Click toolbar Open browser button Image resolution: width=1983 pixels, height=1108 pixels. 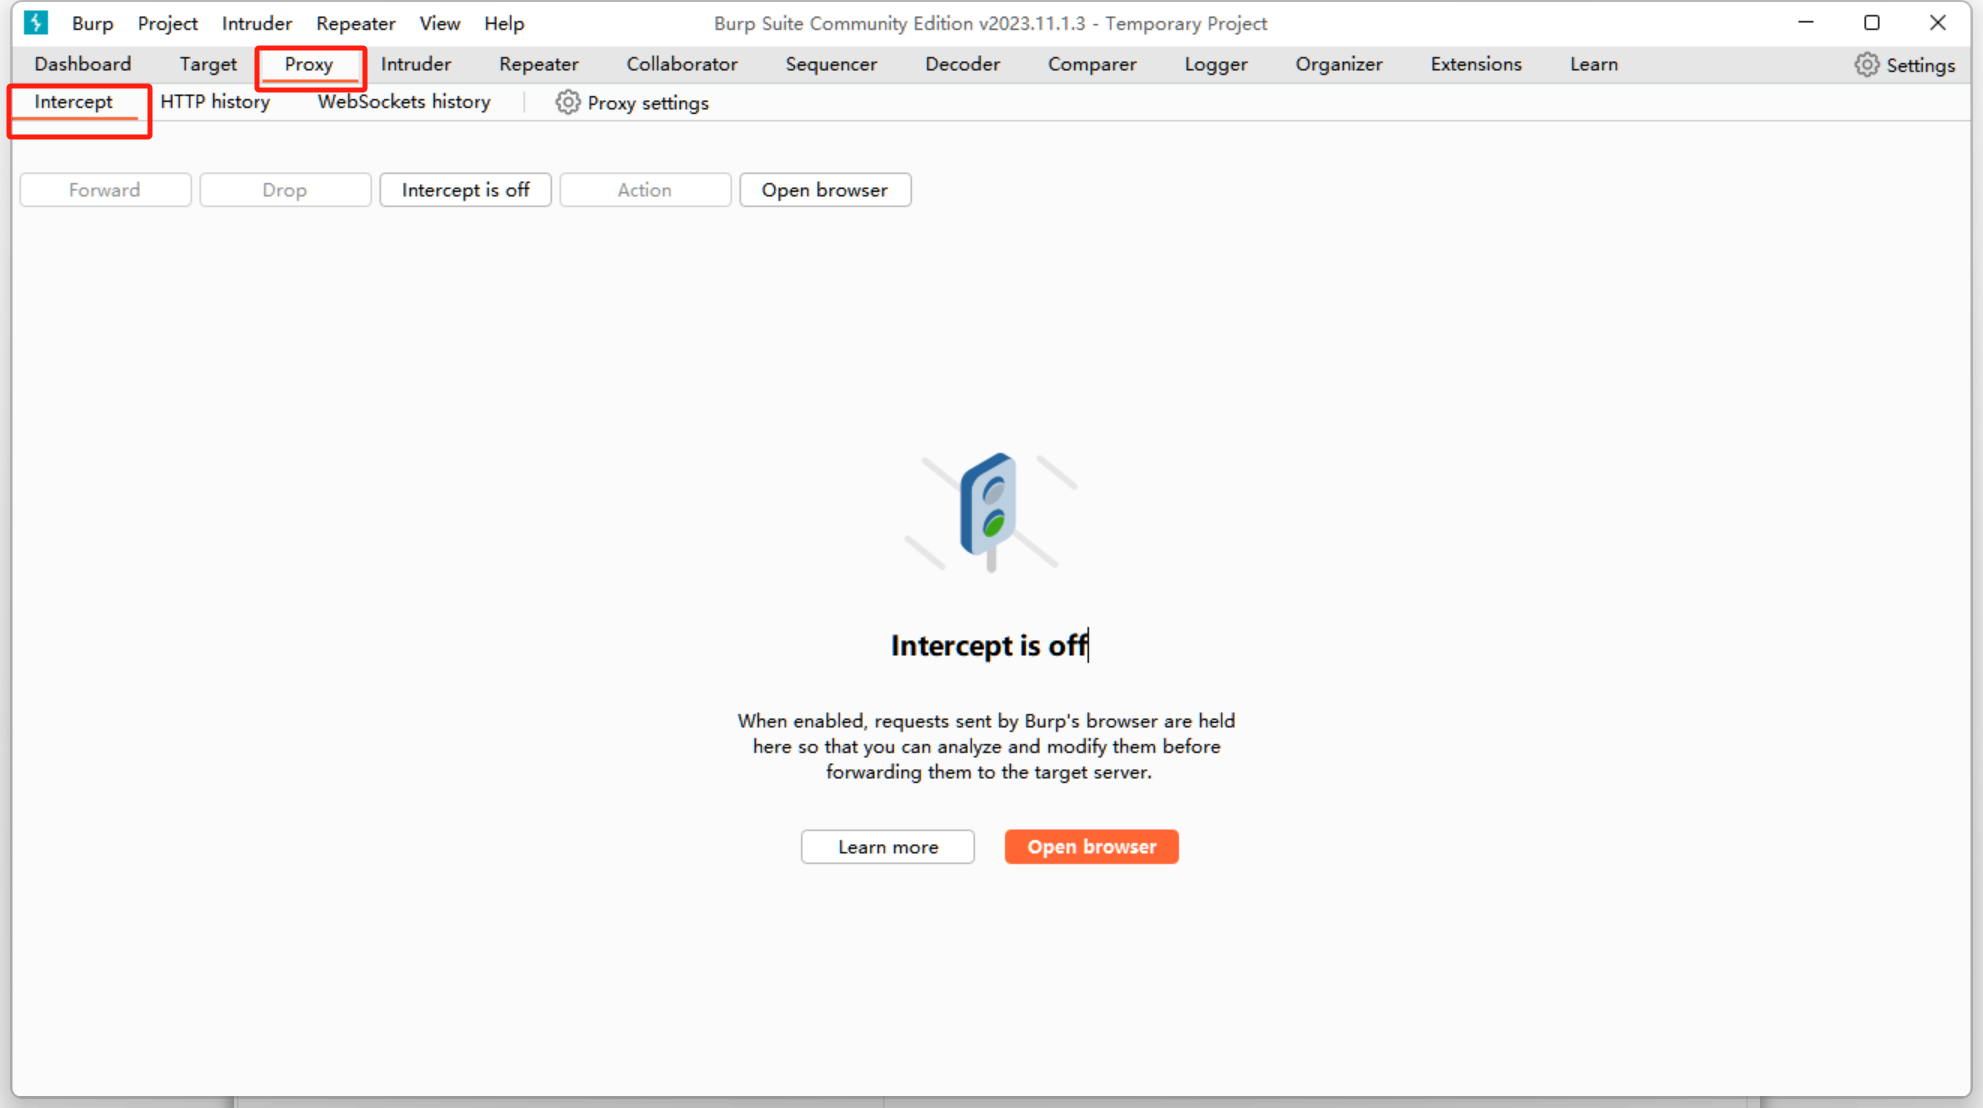(824, 190)
